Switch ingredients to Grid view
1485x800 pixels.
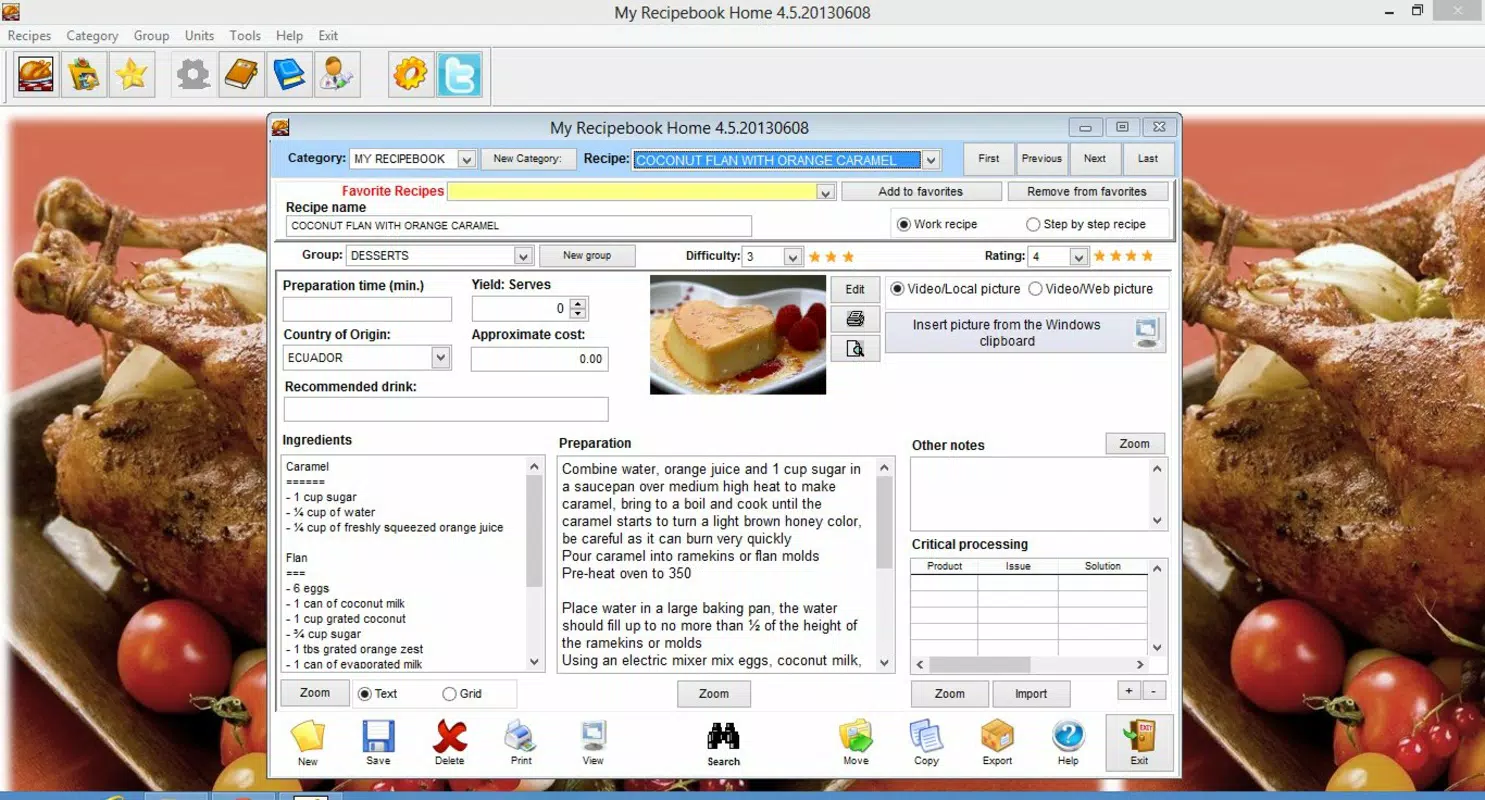tap(449, 694)
